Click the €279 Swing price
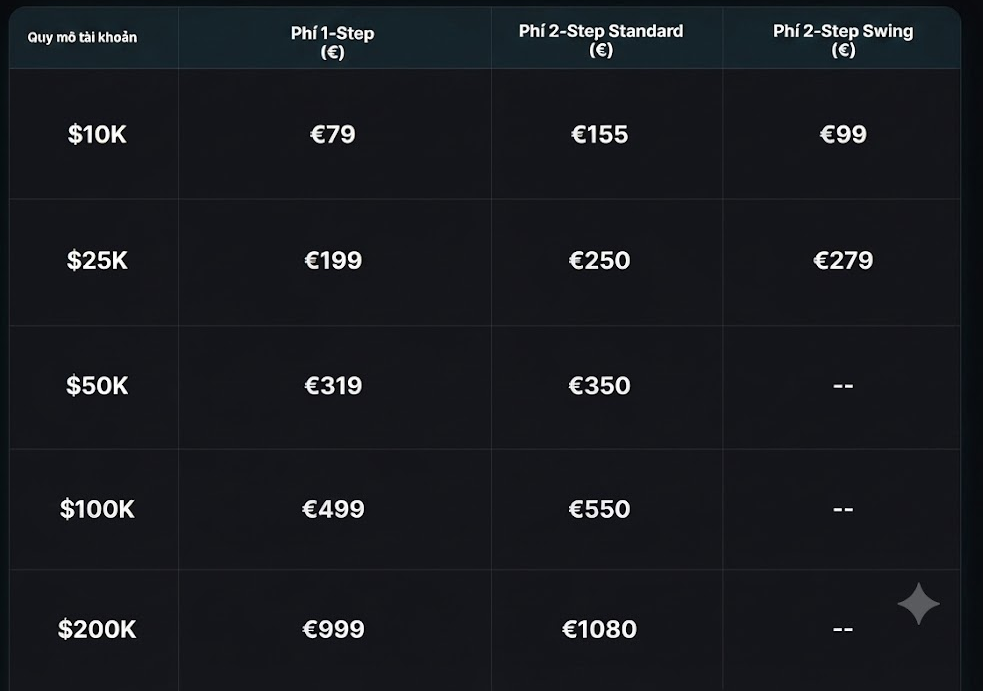983x691 pixels. 843,260
